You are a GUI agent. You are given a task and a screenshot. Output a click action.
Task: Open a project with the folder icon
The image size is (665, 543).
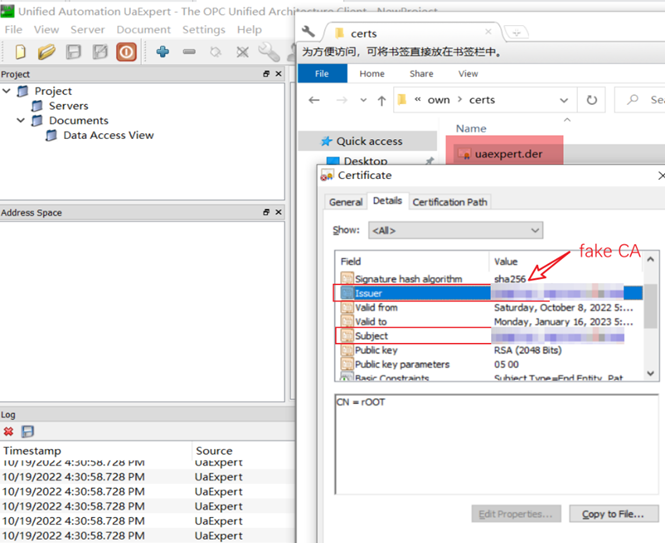(x=47, y=52)
